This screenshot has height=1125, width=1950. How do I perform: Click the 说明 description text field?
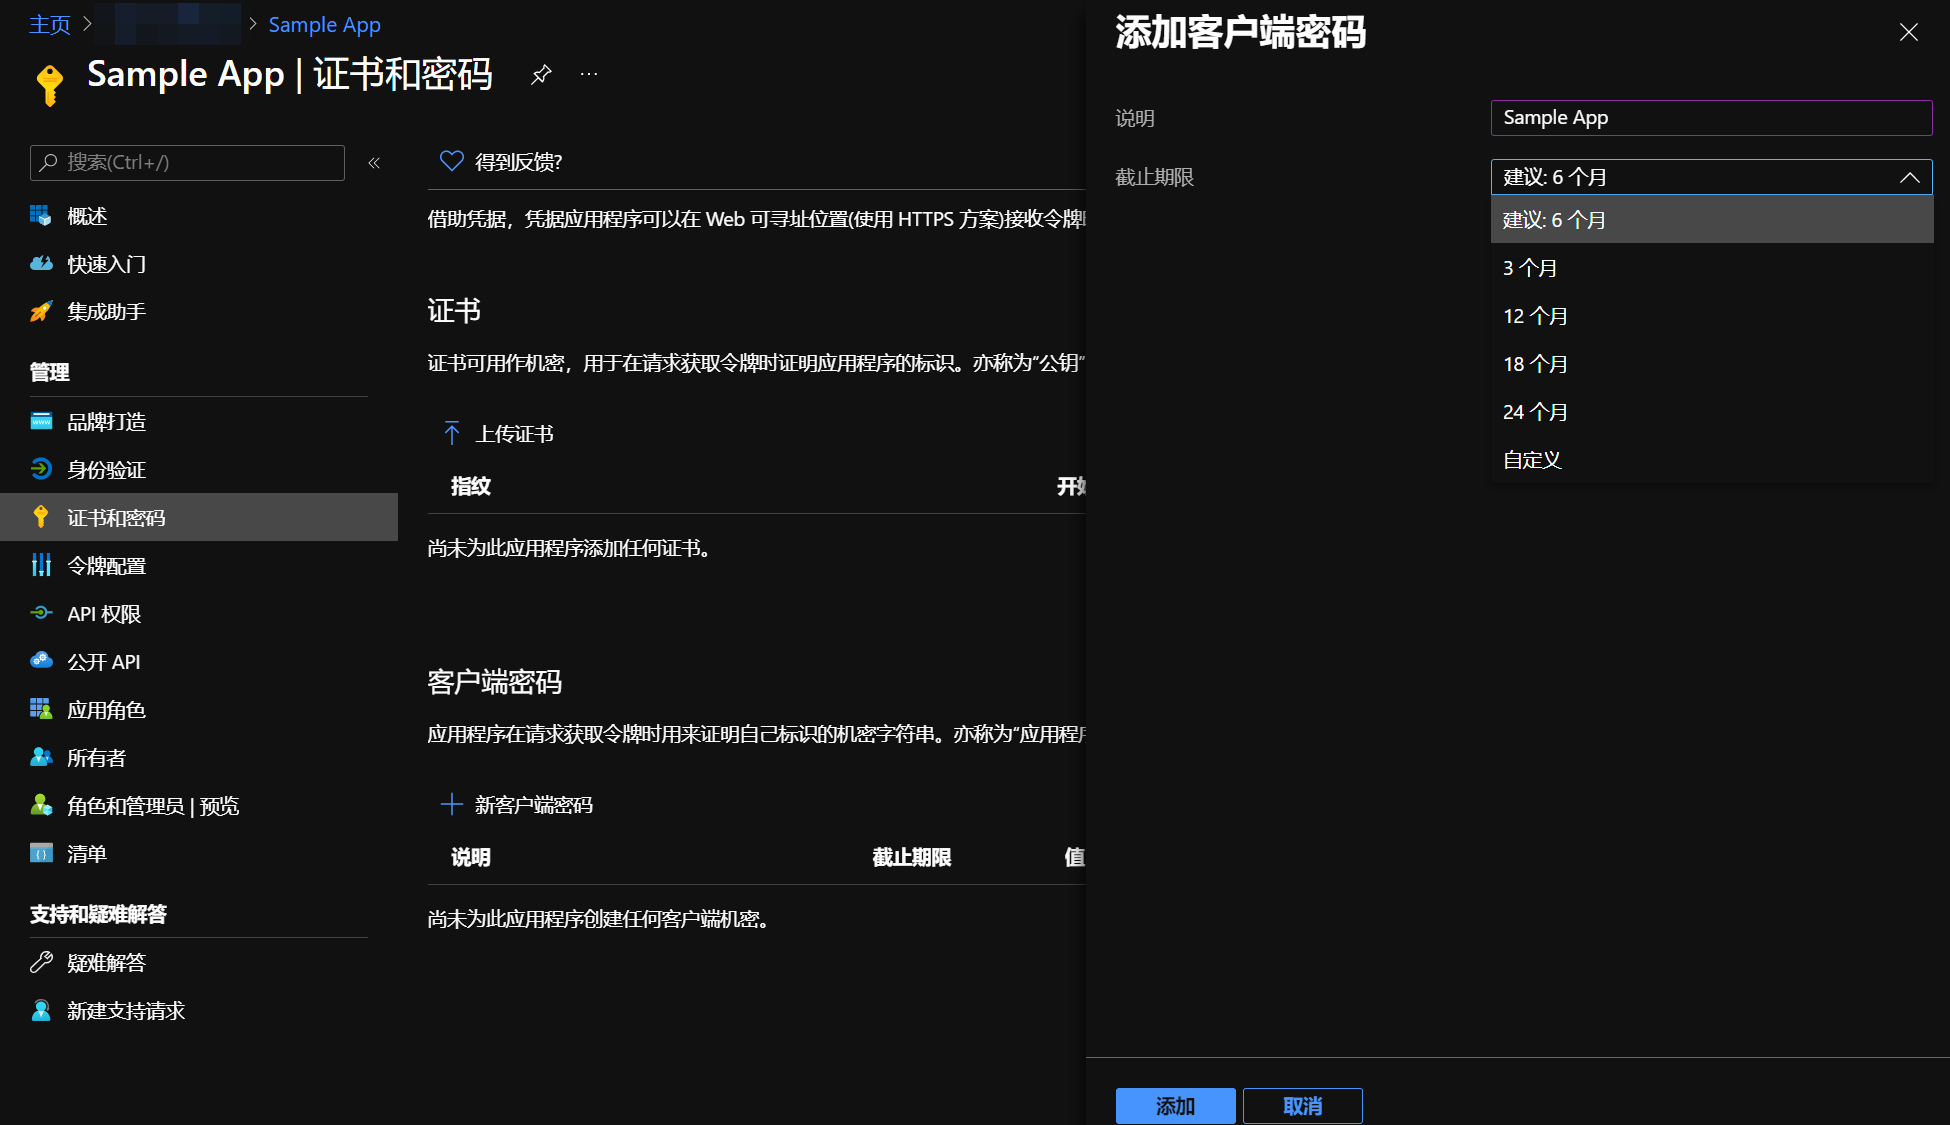(1710, 118)
